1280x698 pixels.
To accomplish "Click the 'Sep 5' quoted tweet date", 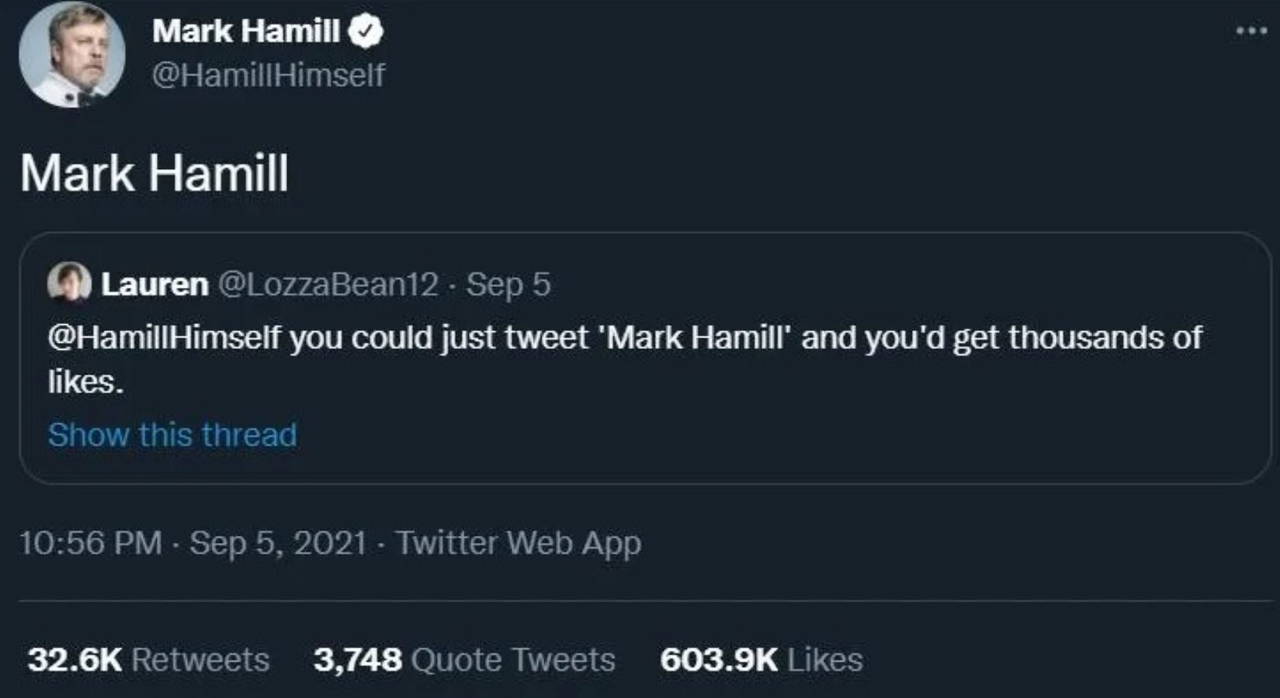I will [509, 285].
